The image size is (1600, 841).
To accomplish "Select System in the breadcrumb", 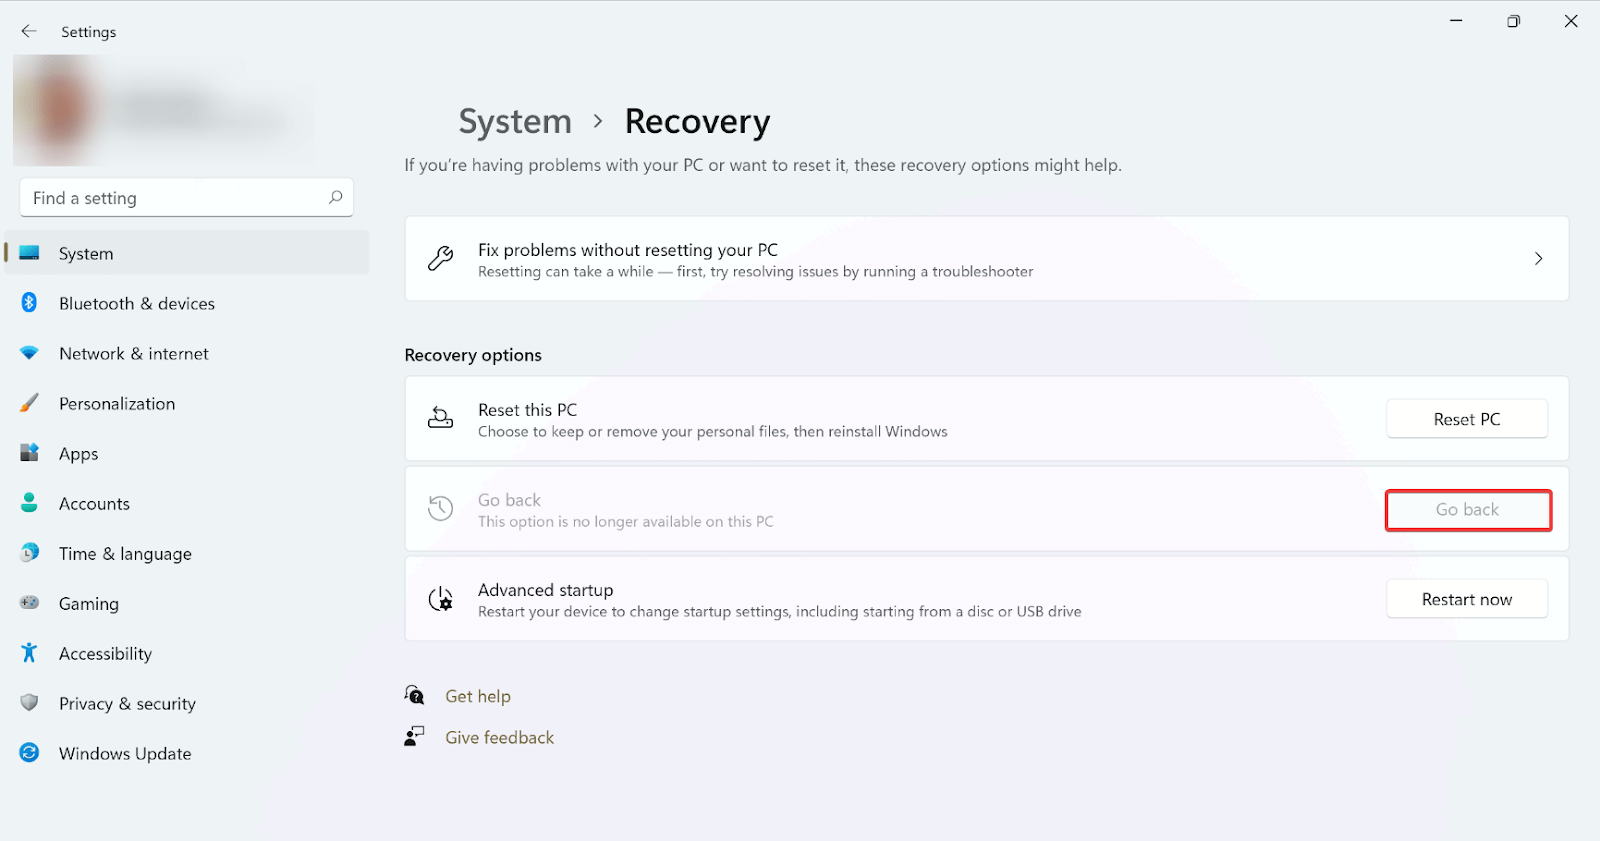I will [515, 121].
